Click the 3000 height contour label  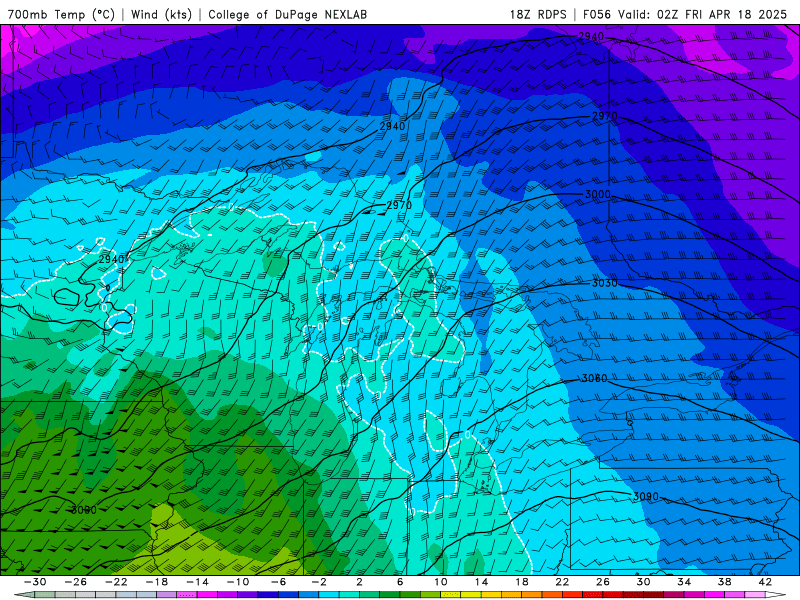597,194
